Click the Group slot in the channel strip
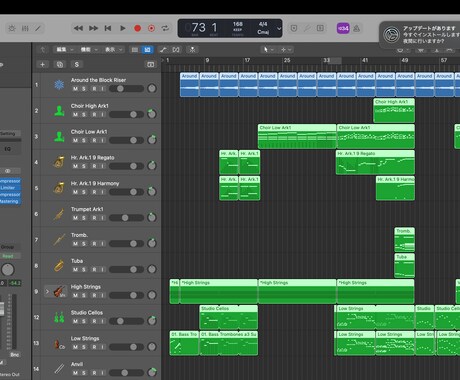This screenshot has width=460, height=380. [8, 247]
